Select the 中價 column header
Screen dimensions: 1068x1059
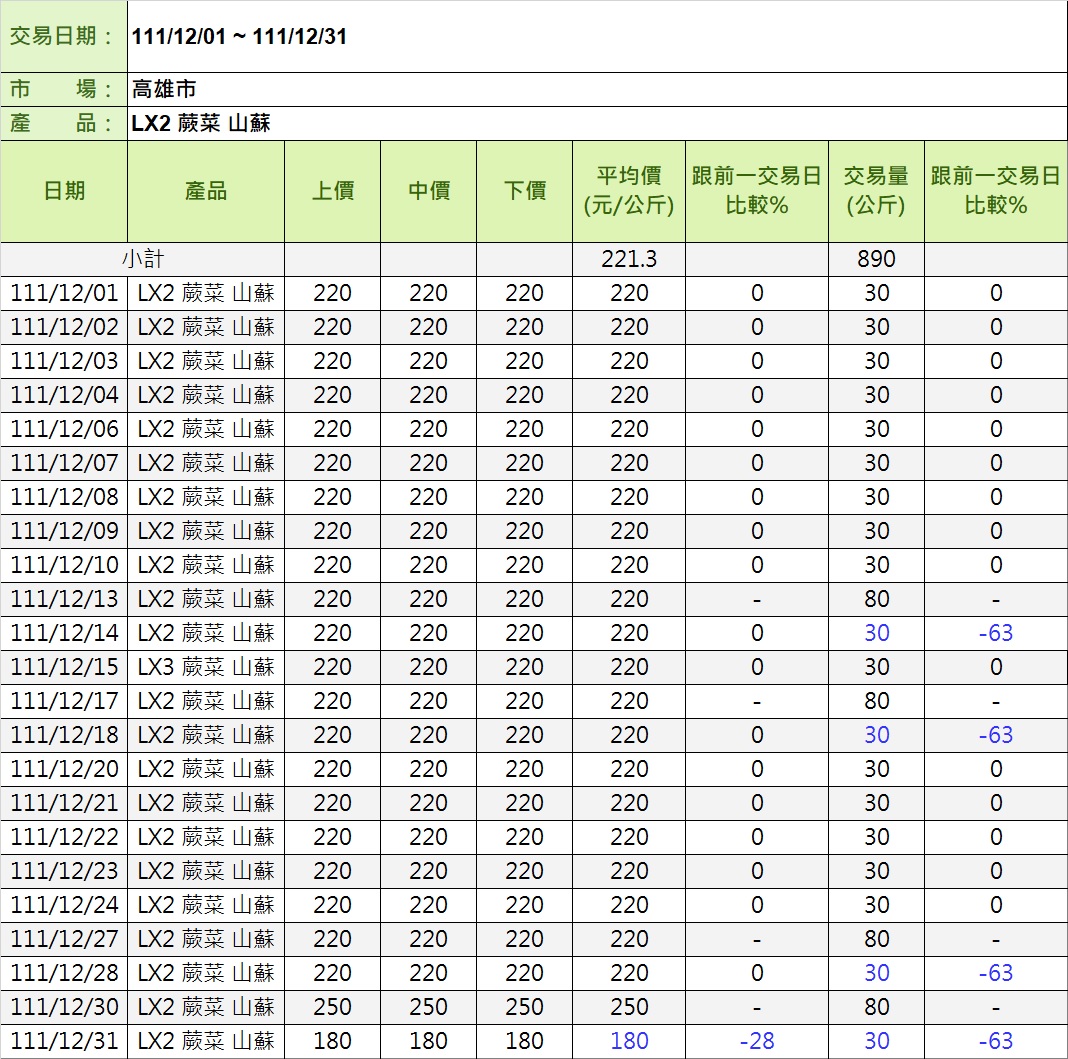pyautogui.click(x=428, y=191)
